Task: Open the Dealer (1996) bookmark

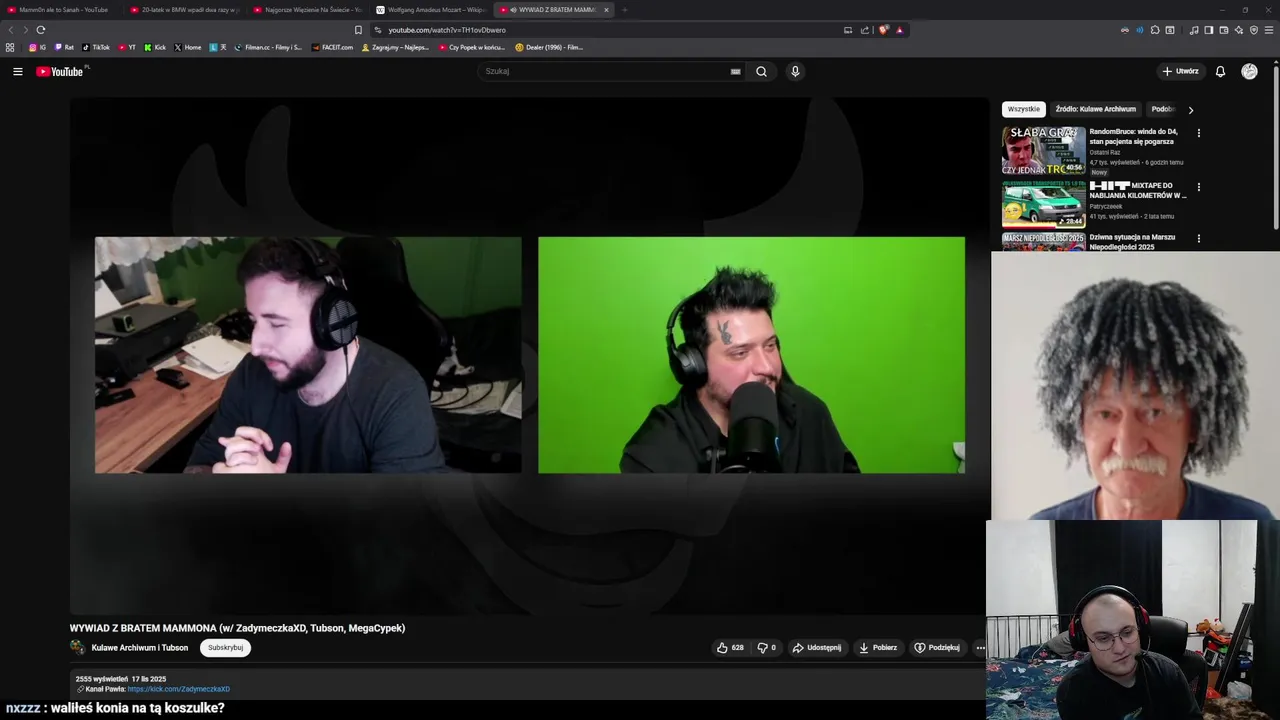Action: tap(549, 47)
